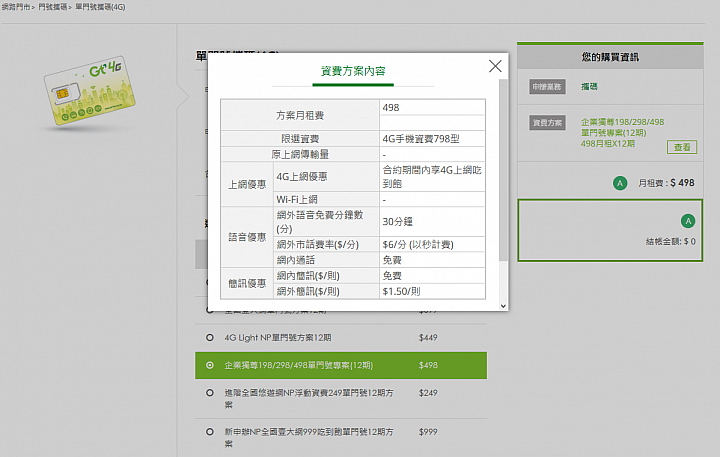Click the green A icon beside 月租費
The width and height of the screenshot is (720, 457).
pyautogui.click(x=620, y=183)
